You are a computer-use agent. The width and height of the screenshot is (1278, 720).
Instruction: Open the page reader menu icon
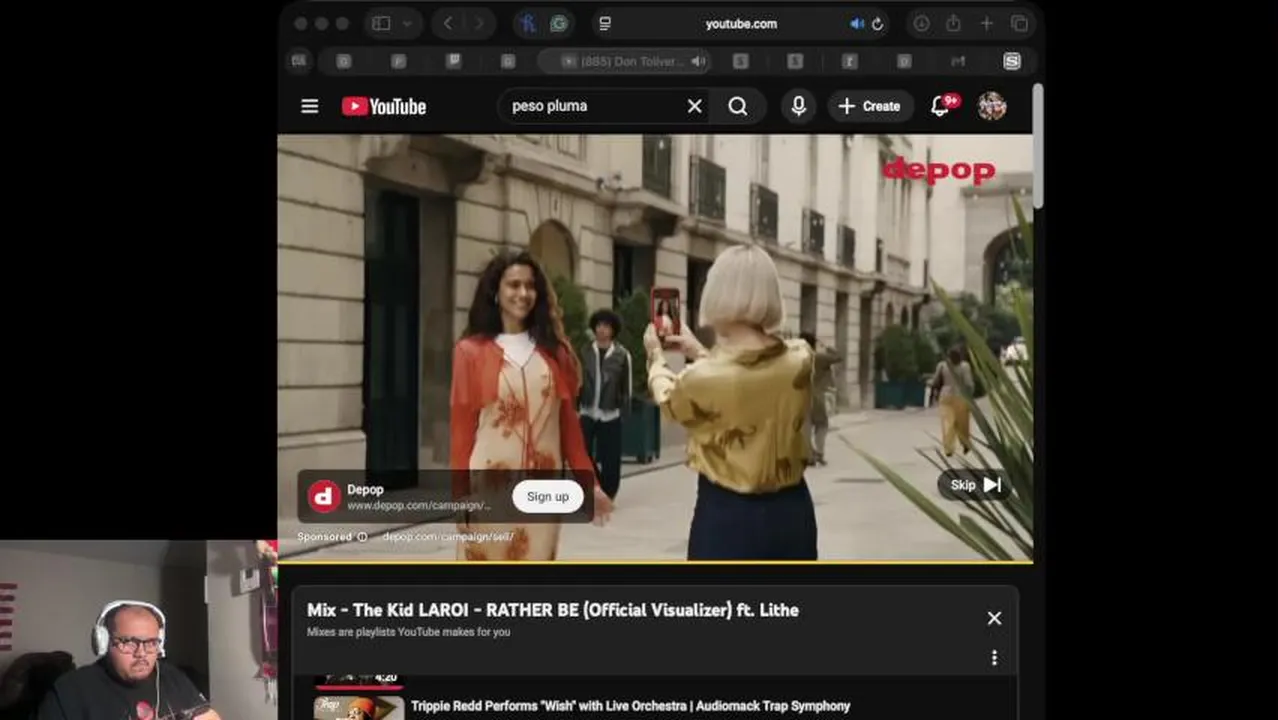[605, 24]
